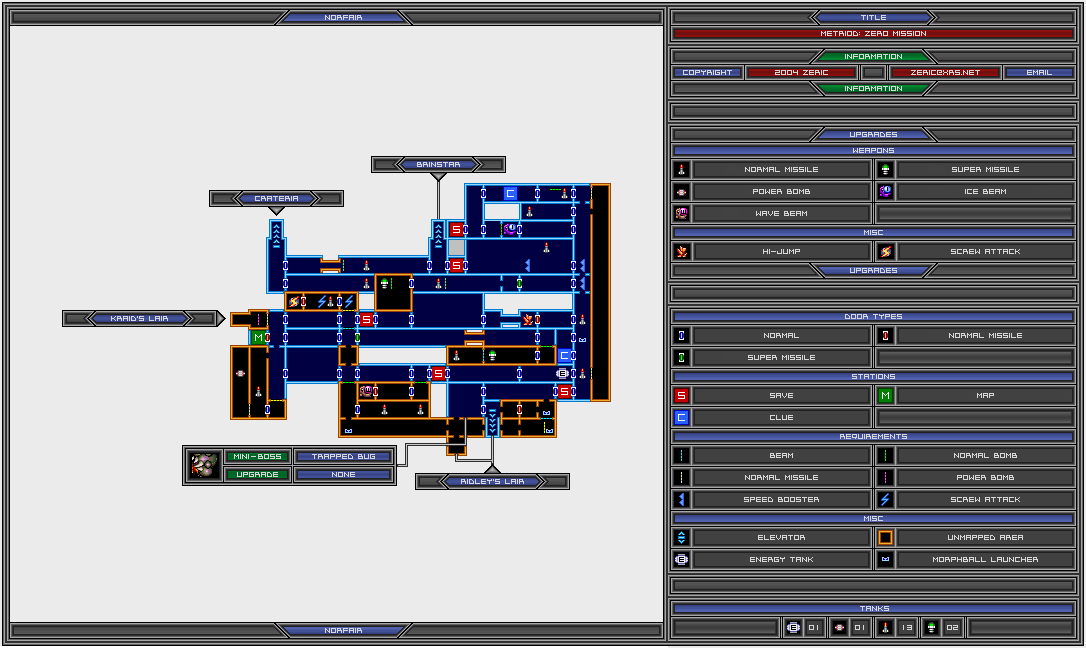Click the Hi-Jump icon in the Misc upgrades
The image size is (1086, 648).
681,252
